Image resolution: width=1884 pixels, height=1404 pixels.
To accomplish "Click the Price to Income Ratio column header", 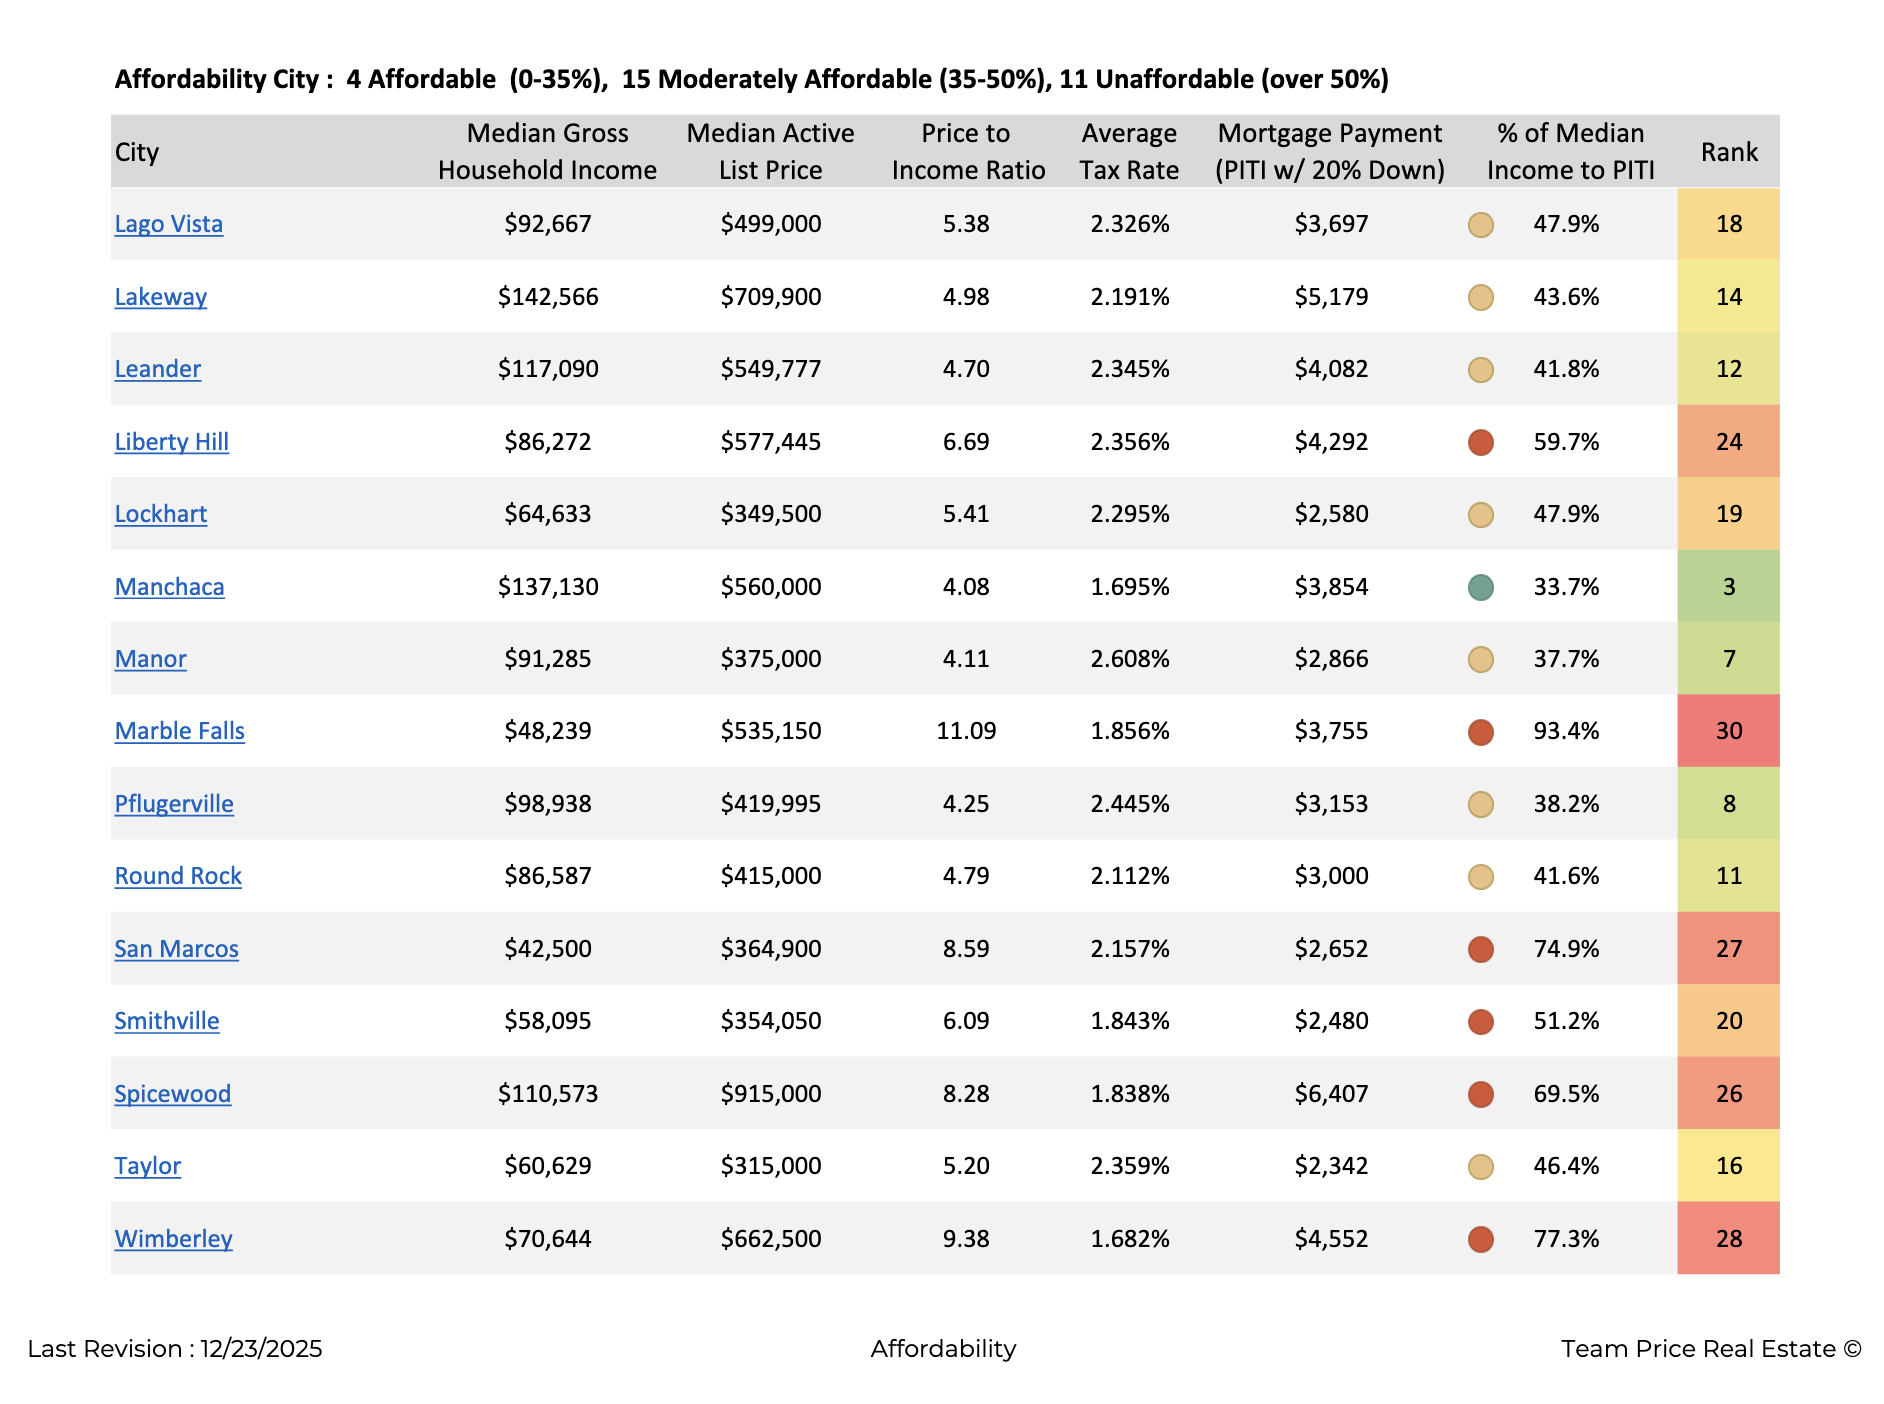I will click(x=967, y=152).
